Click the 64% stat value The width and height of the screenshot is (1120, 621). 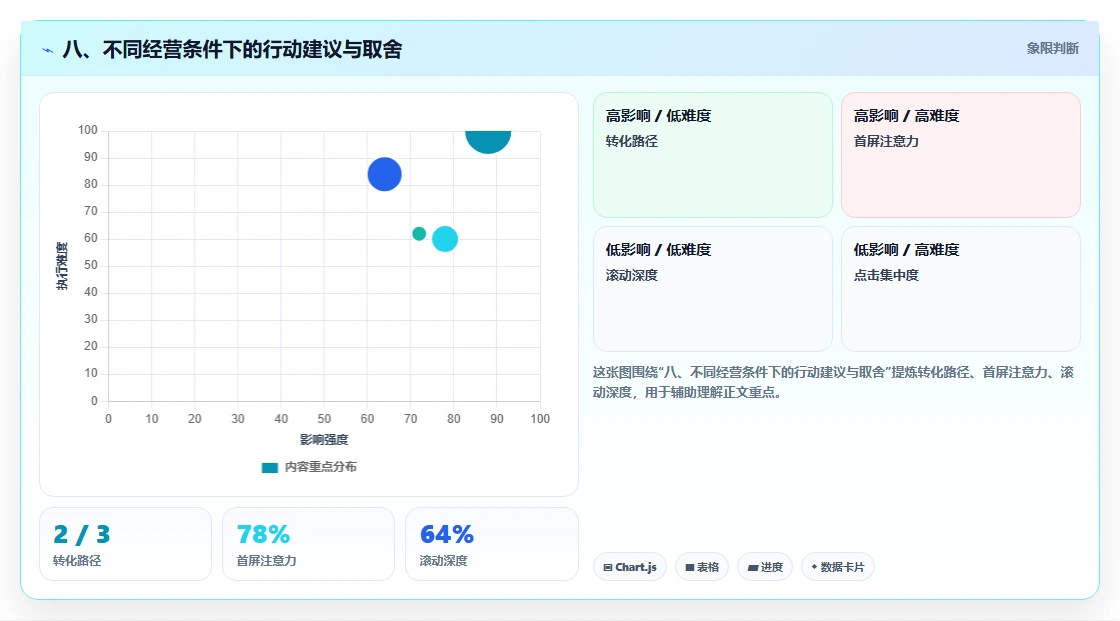(446, 535)
